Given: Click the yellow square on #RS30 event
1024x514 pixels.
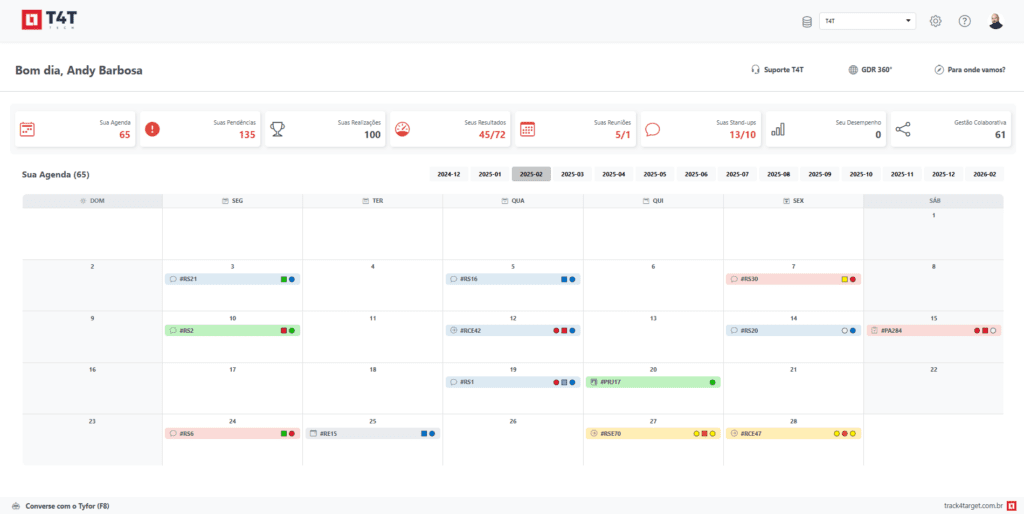Looking at the screenshot, I should pyautogui.click(x=844, y=279).
